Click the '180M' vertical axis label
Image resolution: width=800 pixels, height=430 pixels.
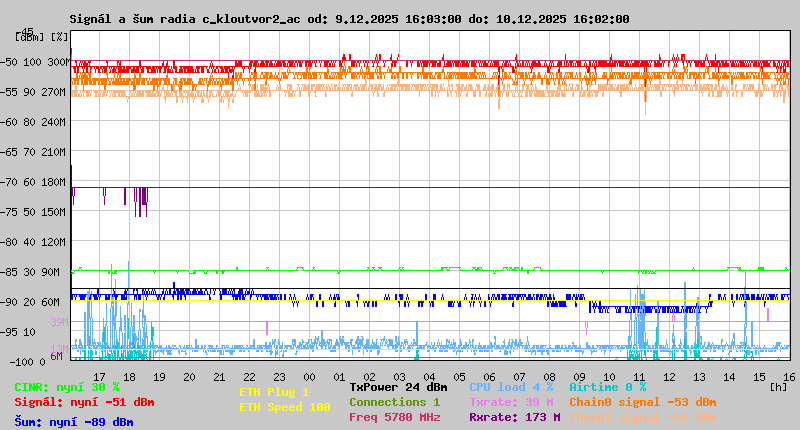coord(54,183)
